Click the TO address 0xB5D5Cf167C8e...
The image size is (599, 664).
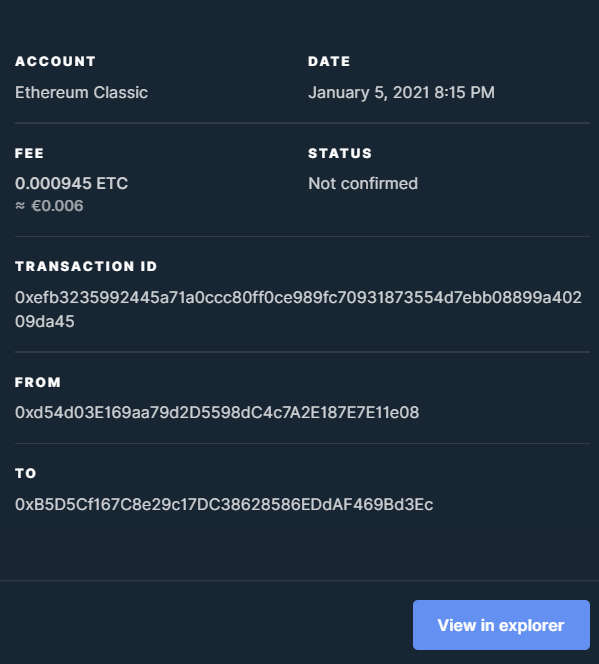pyautogui.click(x=224, y=504)
